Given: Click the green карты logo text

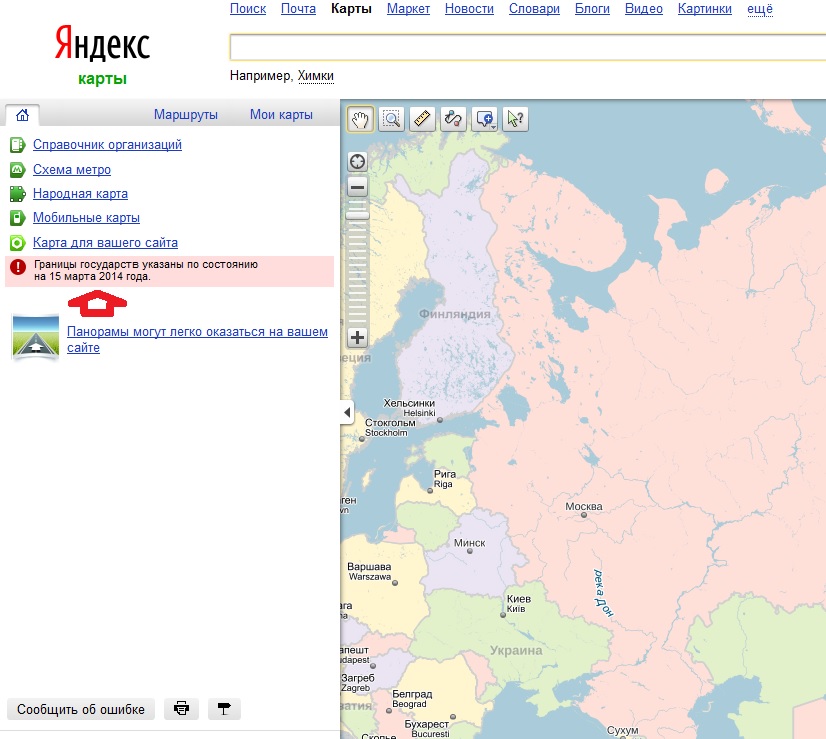Looking at the screenshot, I should (x=102, y=78).
